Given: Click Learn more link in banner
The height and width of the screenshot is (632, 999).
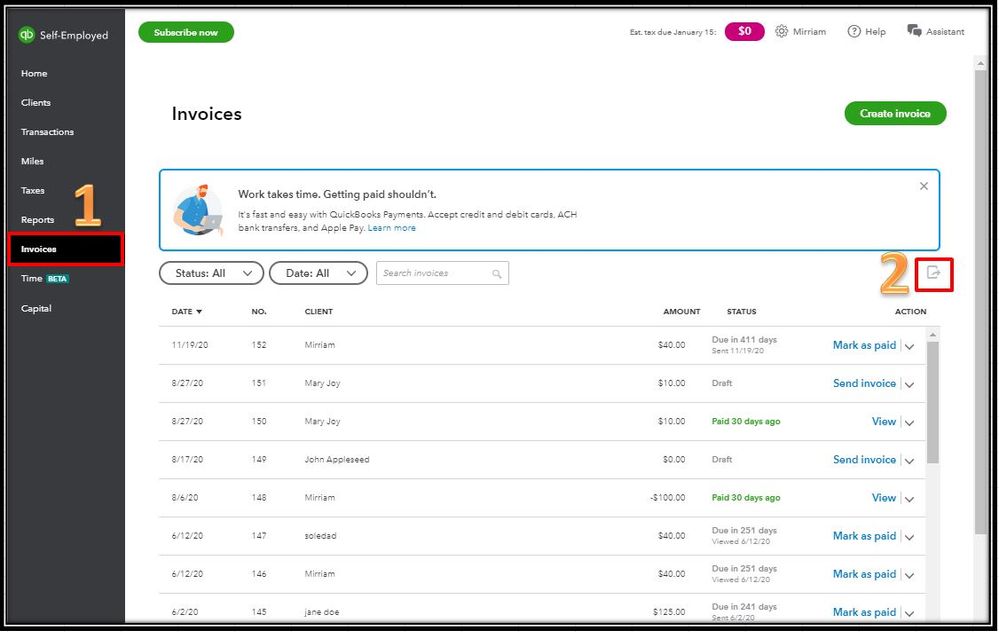Looking at the screenshot, I should (391, 227).
